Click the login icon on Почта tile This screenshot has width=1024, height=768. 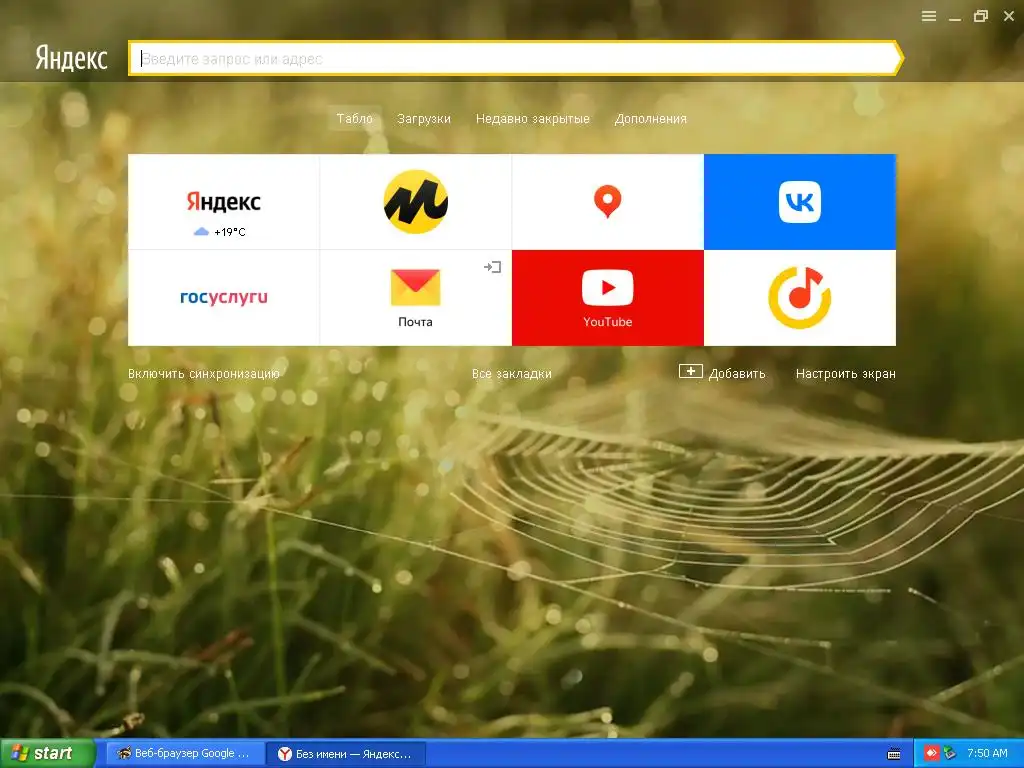[492, 266]
